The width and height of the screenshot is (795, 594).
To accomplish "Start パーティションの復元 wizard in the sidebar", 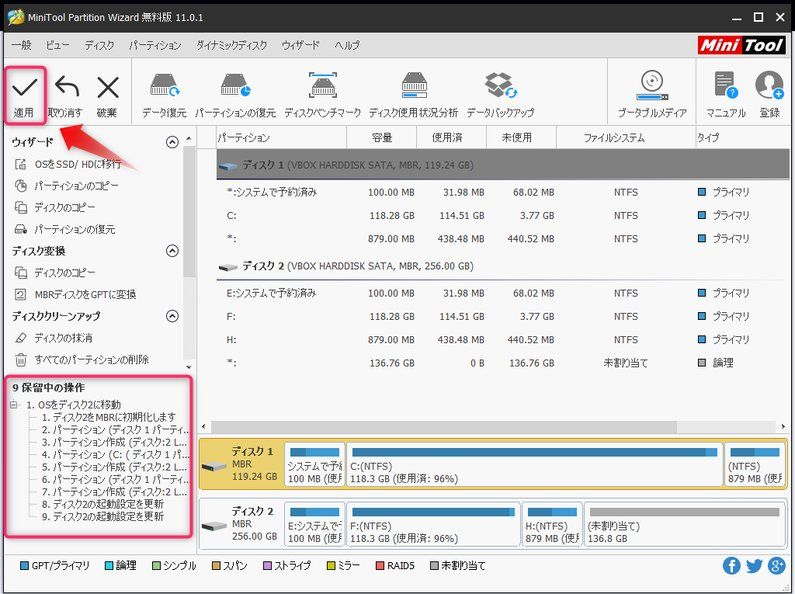I will click(65, 230).
